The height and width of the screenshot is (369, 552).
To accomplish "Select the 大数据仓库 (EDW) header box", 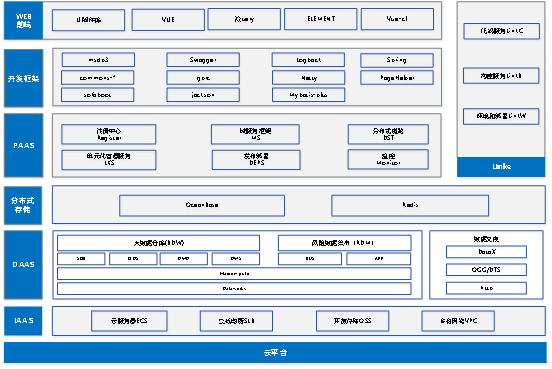I will tap(158, 243).
